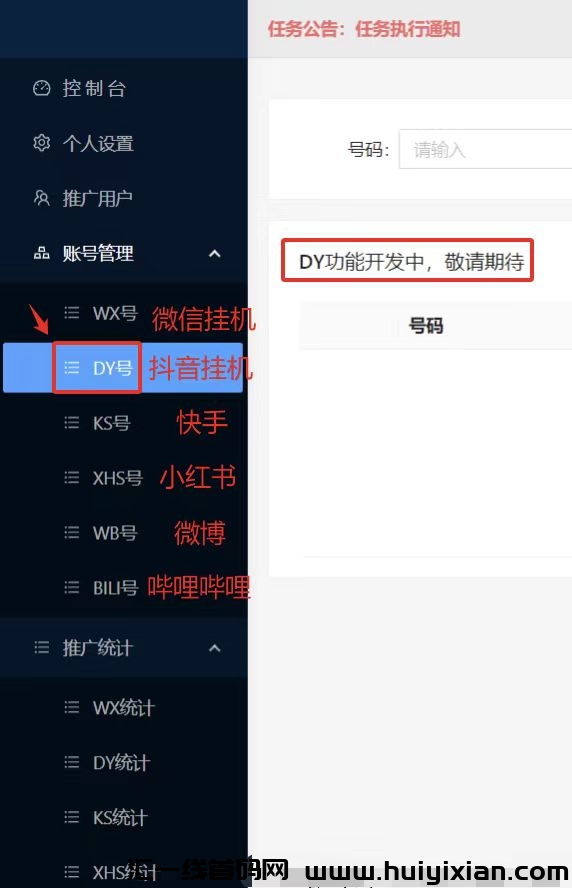Go to DY统计 statistics page
The image size is (572, 888).
123,762
